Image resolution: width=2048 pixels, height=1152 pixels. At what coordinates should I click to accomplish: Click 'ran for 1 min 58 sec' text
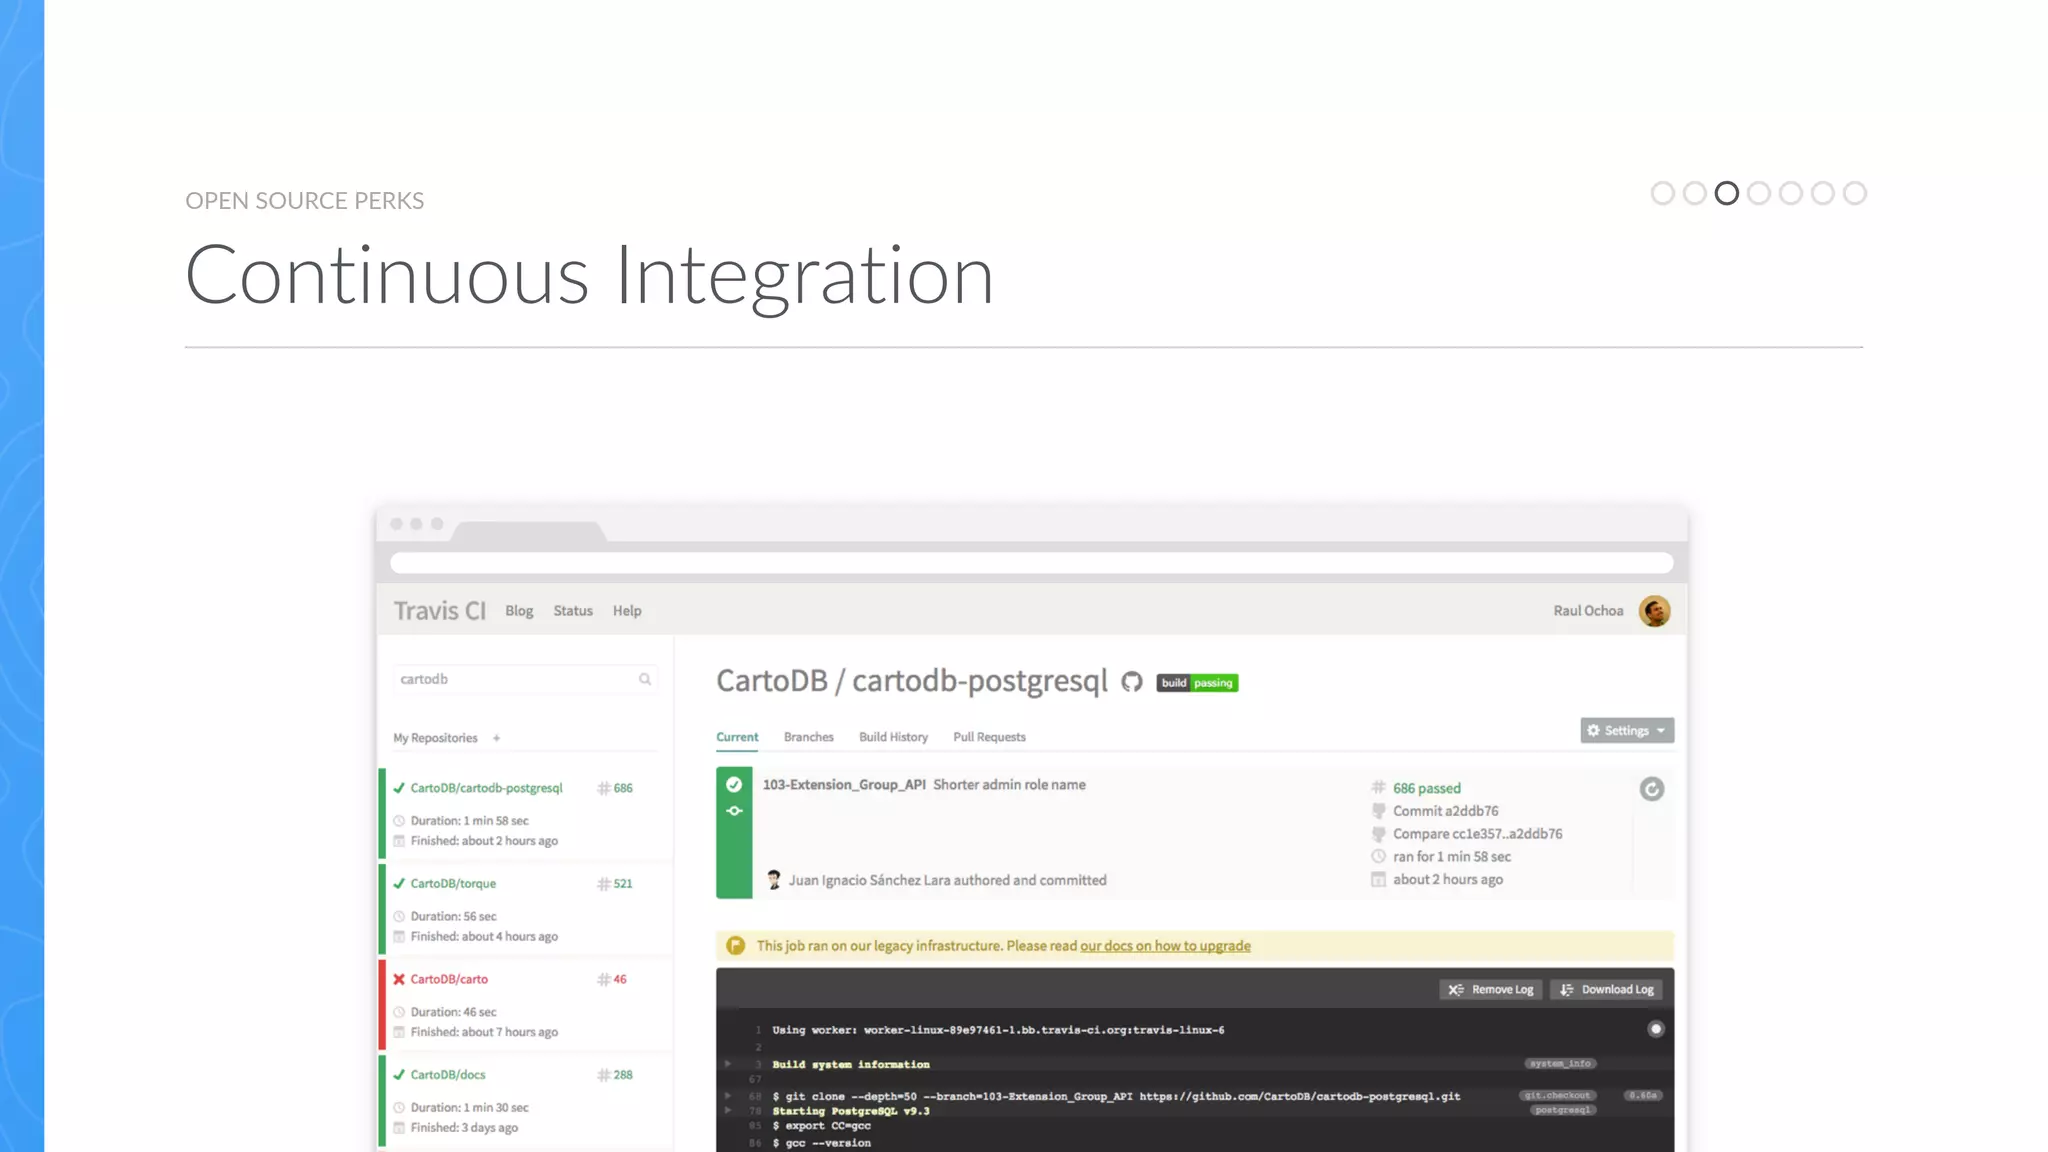tap(1452, 857)
